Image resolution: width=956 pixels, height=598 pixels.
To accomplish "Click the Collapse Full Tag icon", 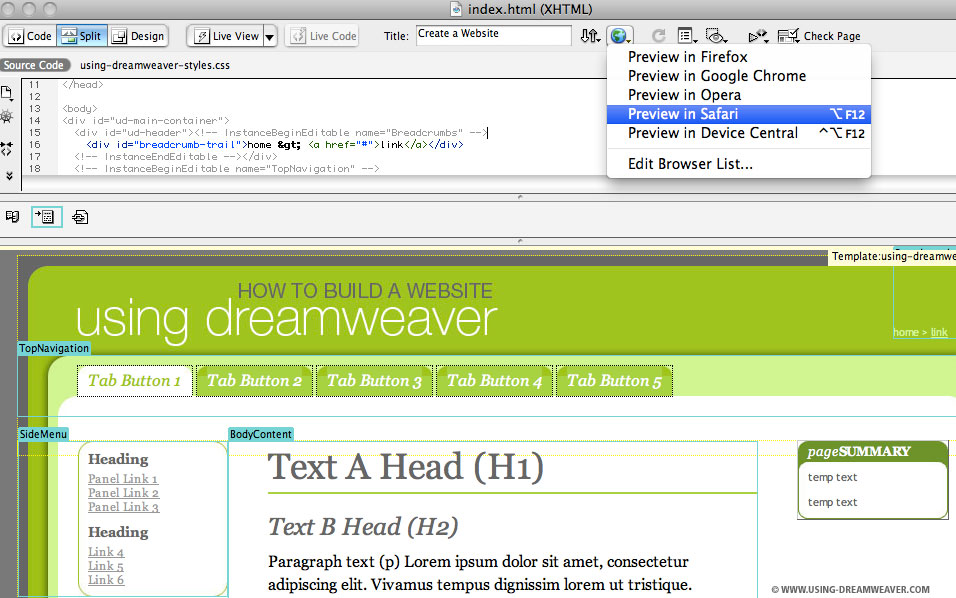I will (7, 147).
